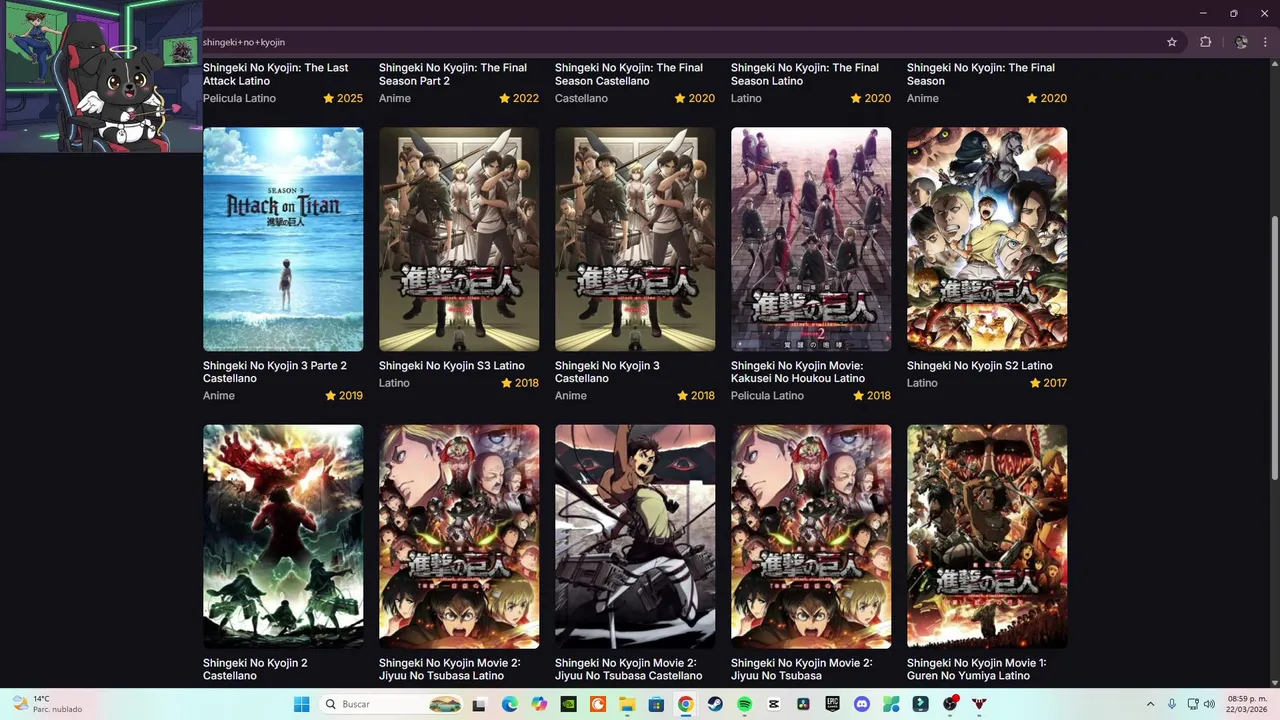This screenshot has height=720, width=1280.
Task: Click the Buscar taskbar search box
Action: pyautogui.click(x=392, y=704)
